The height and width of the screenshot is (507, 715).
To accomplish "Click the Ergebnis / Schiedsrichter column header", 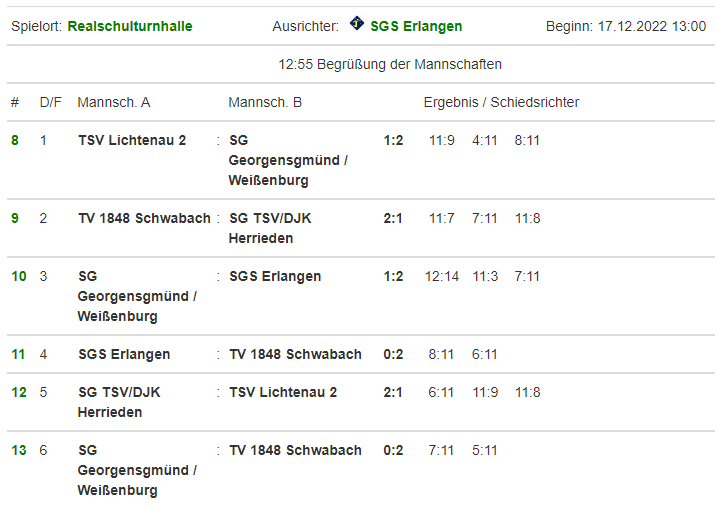I will (x=501, y=102).
